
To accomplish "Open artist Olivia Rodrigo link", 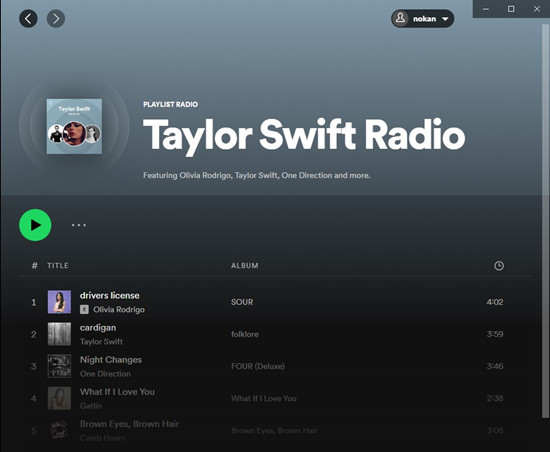I will [x=119, y=310].
